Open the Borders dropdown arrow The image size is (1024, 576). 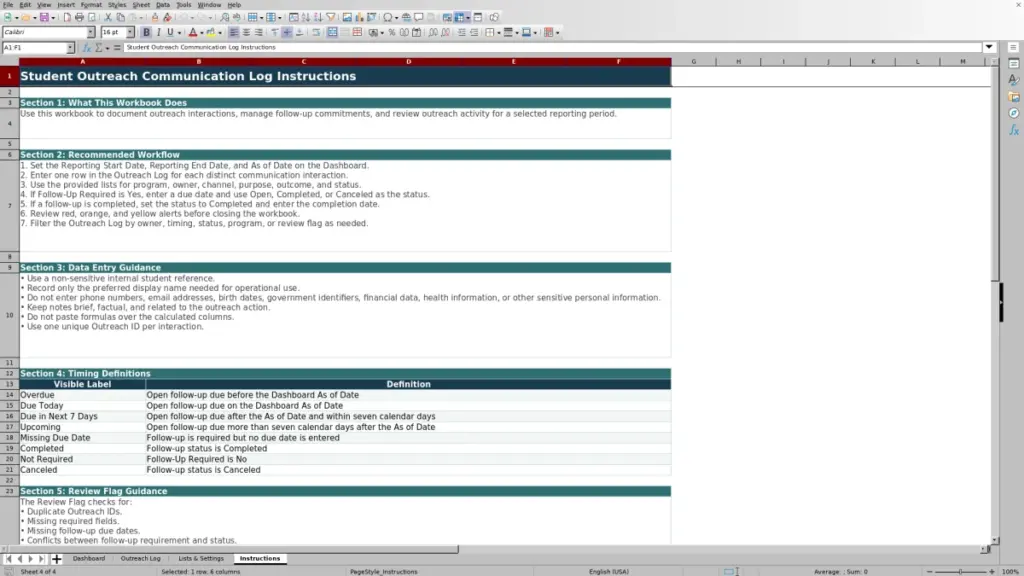(x=499, y=33)
